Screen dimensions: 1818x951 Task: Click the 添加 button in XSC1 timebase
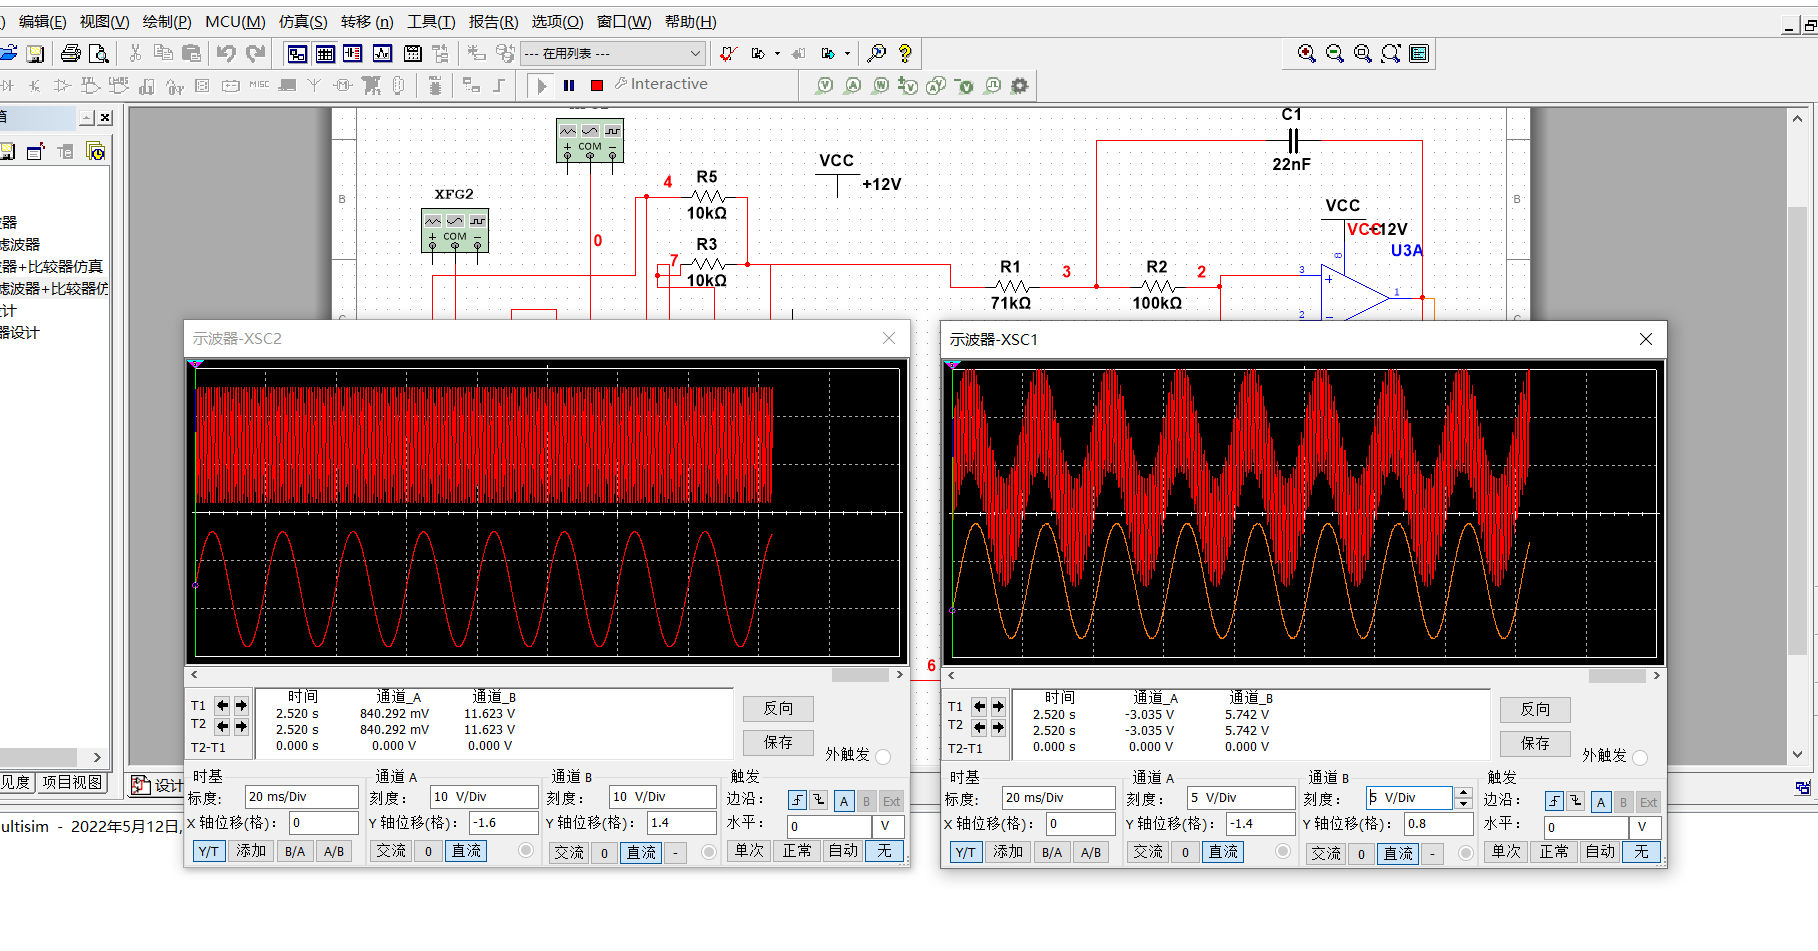tap(1008, 852)
